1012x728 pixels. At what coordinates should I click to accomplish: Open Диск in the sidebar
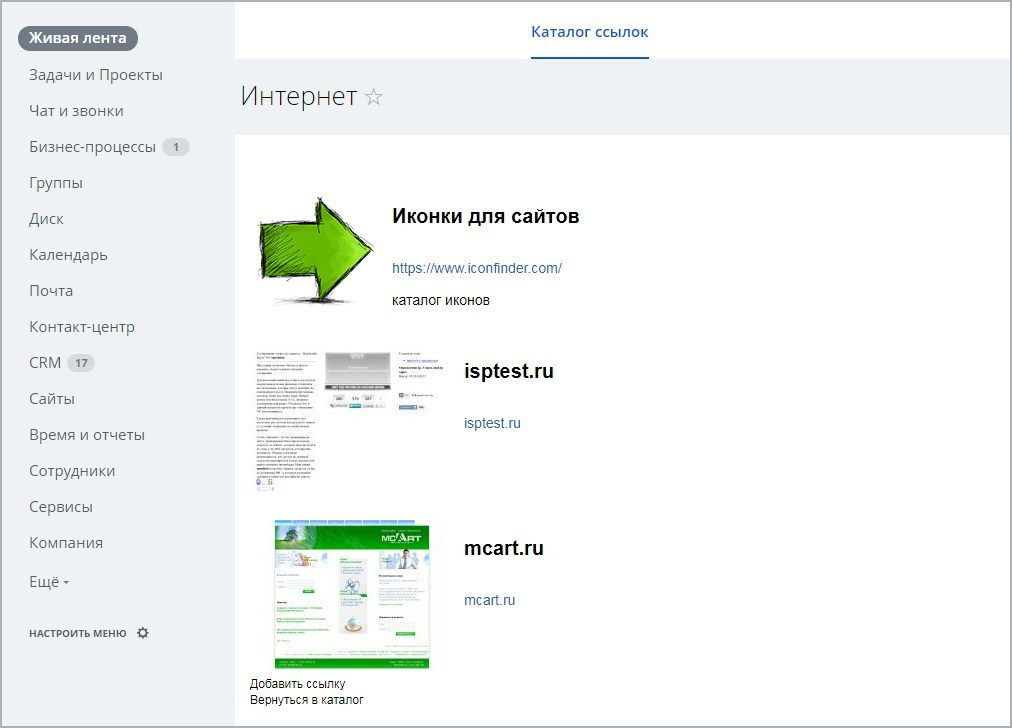[46, 219]
